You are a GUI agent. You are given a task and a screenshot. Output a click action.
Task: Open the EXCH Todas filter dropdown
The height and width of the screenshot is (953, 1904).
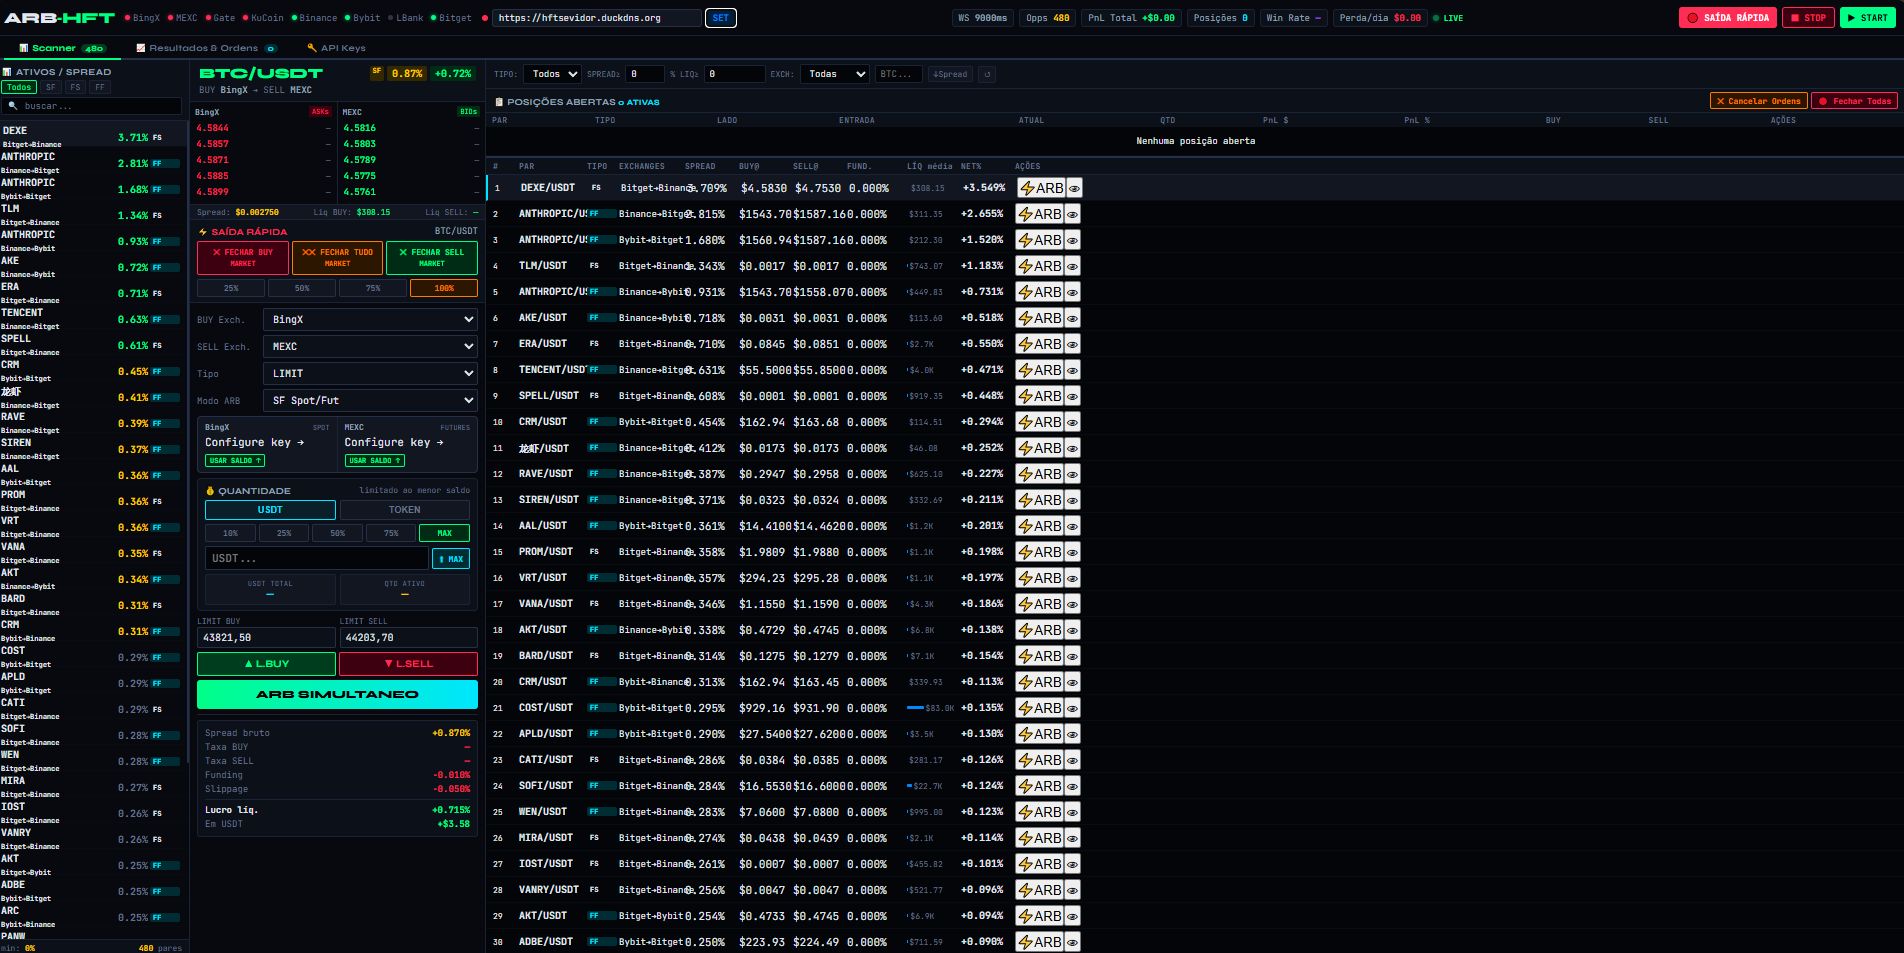tap(834, 74)
